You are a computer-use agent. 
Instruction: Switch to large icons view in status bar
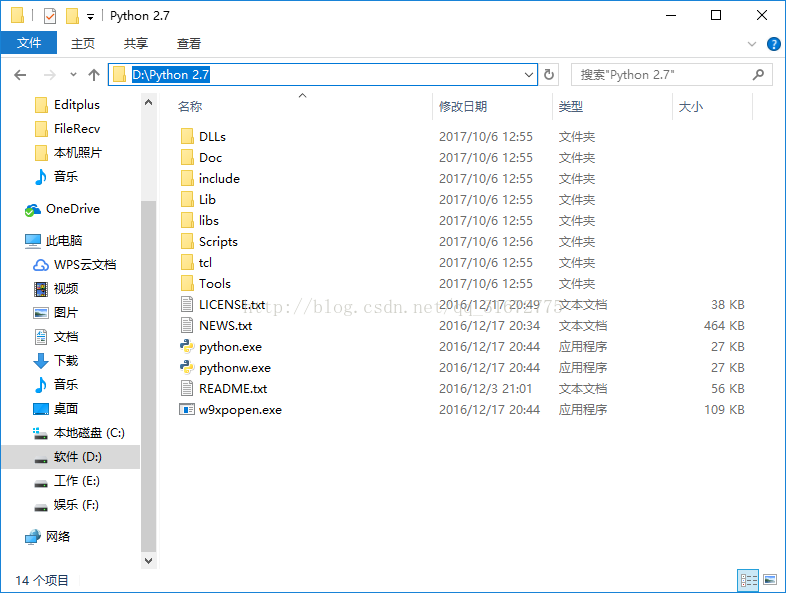tap(771, 580)
